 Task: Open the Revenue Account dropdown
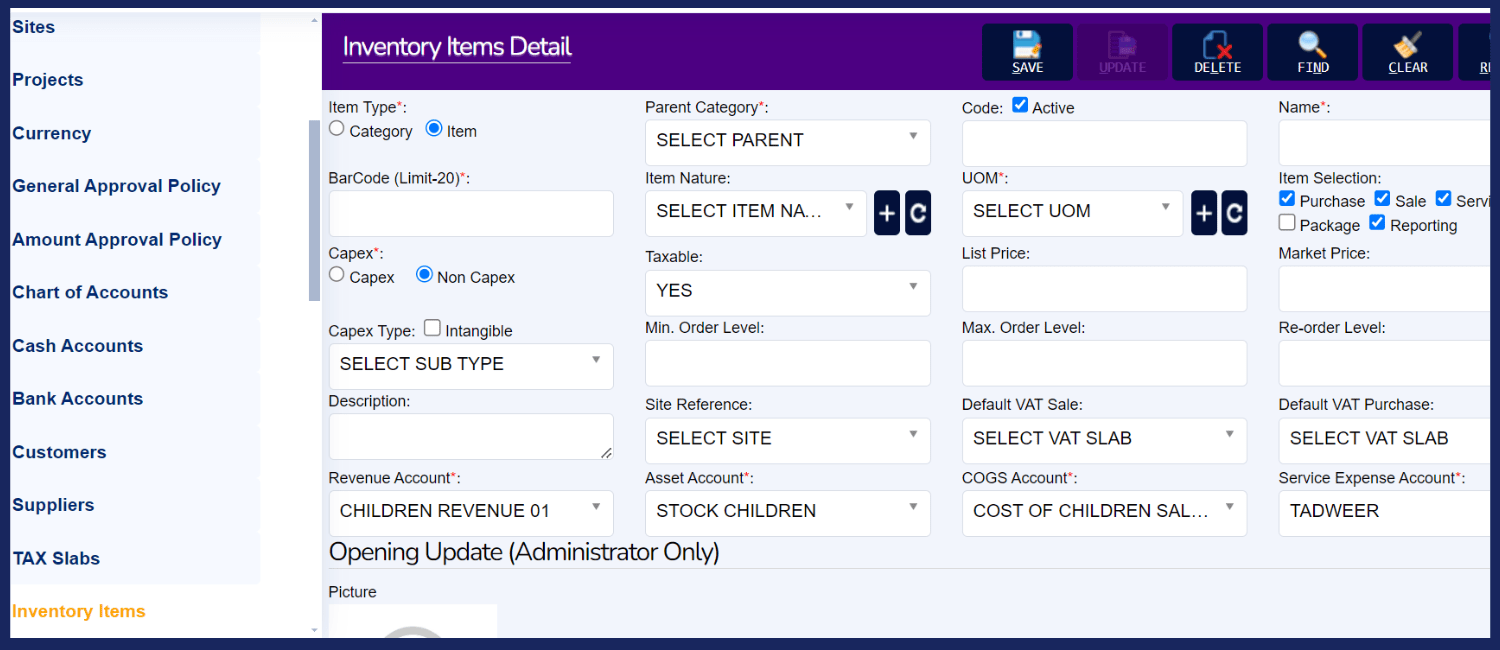(x=471, y=512)
